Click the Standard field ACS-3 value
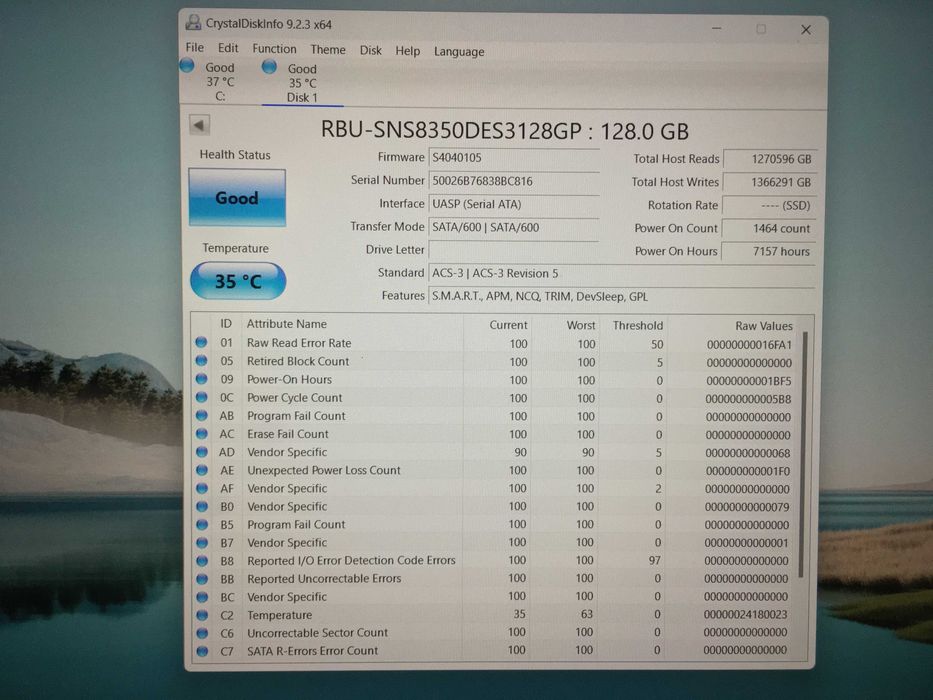Screen dimensions: 933x700 (x=621, y=273)
